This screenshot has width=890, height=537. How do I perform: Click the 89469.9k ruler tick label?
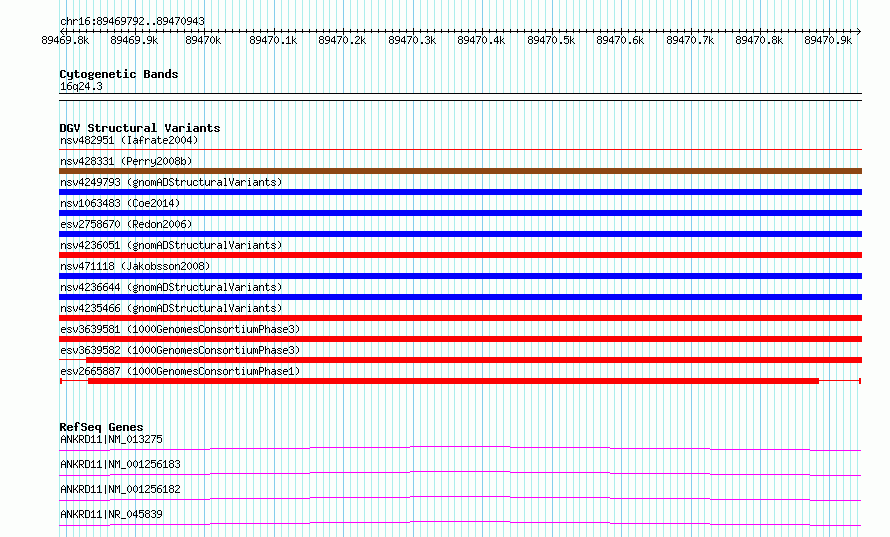pos(134,41)
